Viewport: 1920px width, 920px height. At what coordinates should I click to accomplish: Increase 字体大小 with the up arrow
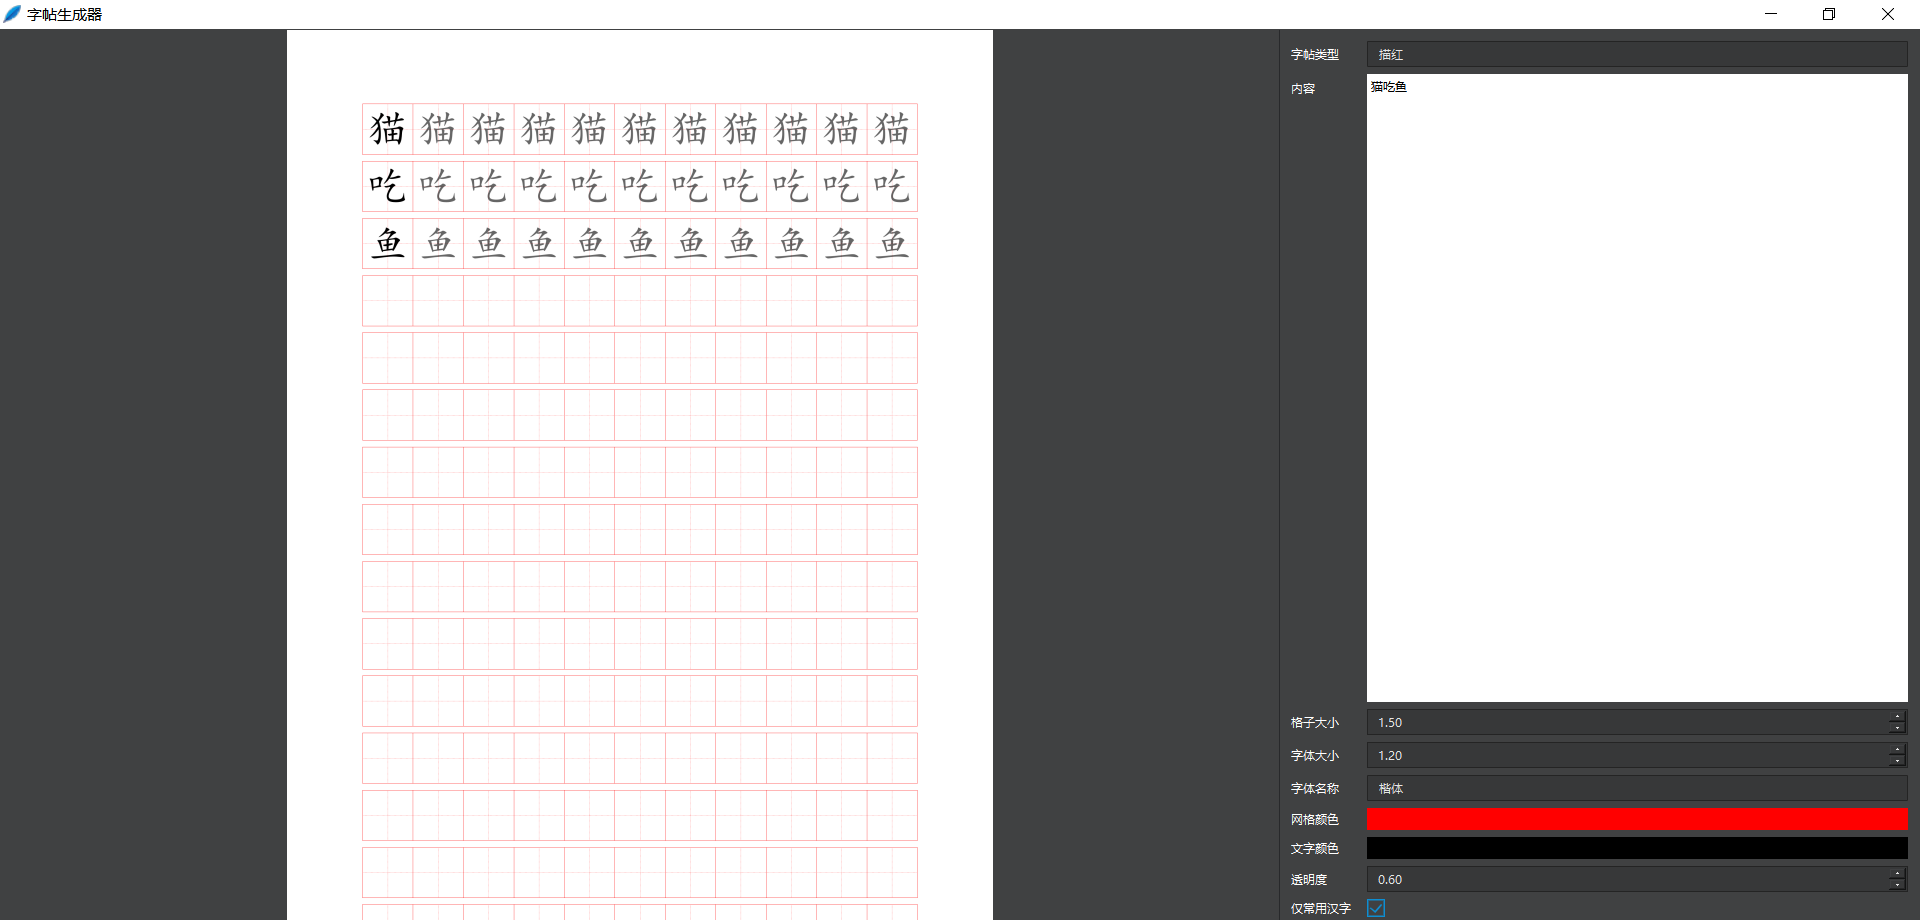[1897, 749]
